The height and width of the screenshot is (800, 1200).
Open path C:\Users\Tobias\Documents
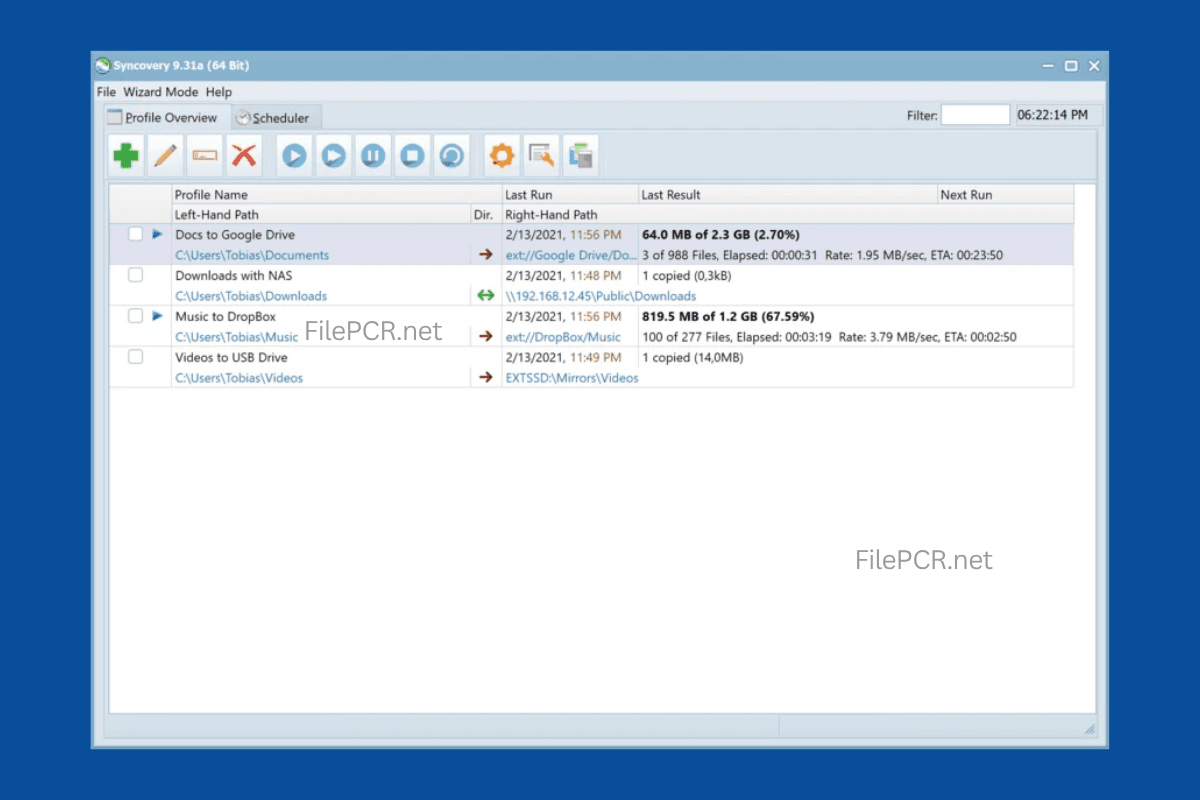click(252, 255)
